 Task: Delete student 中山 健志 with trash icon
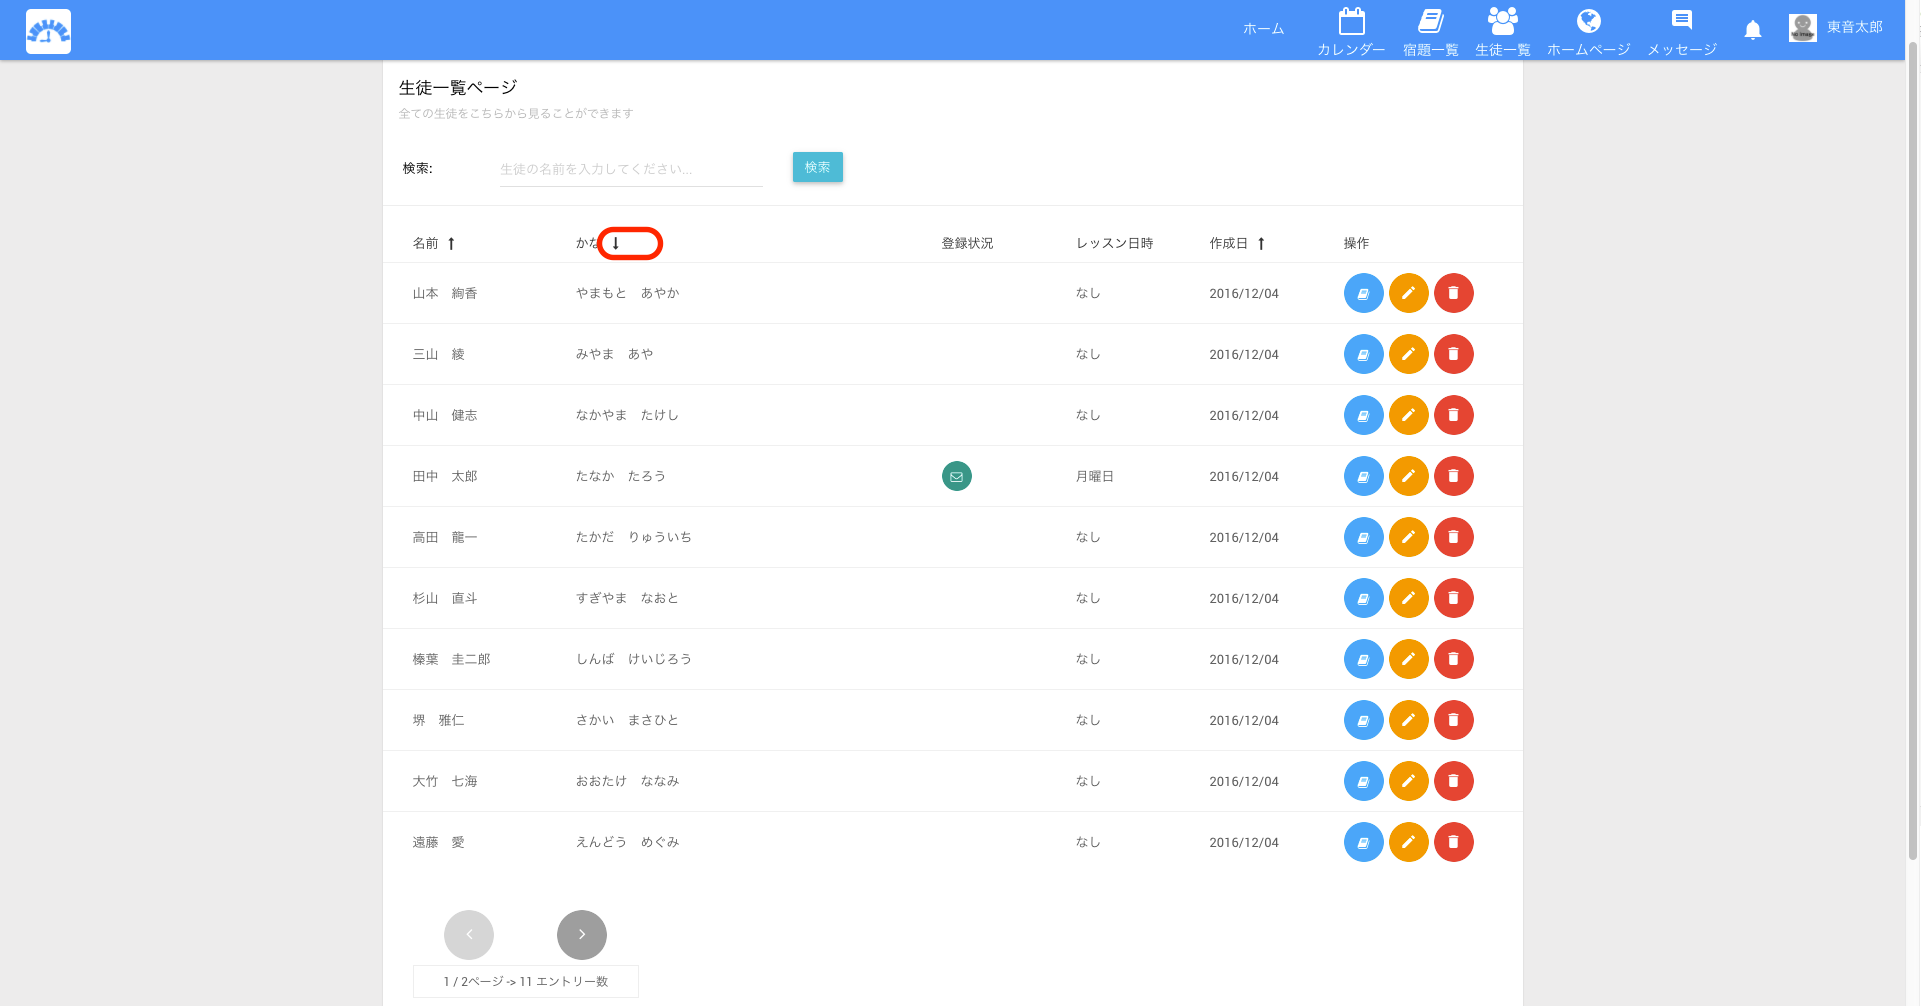[1453, 415]
